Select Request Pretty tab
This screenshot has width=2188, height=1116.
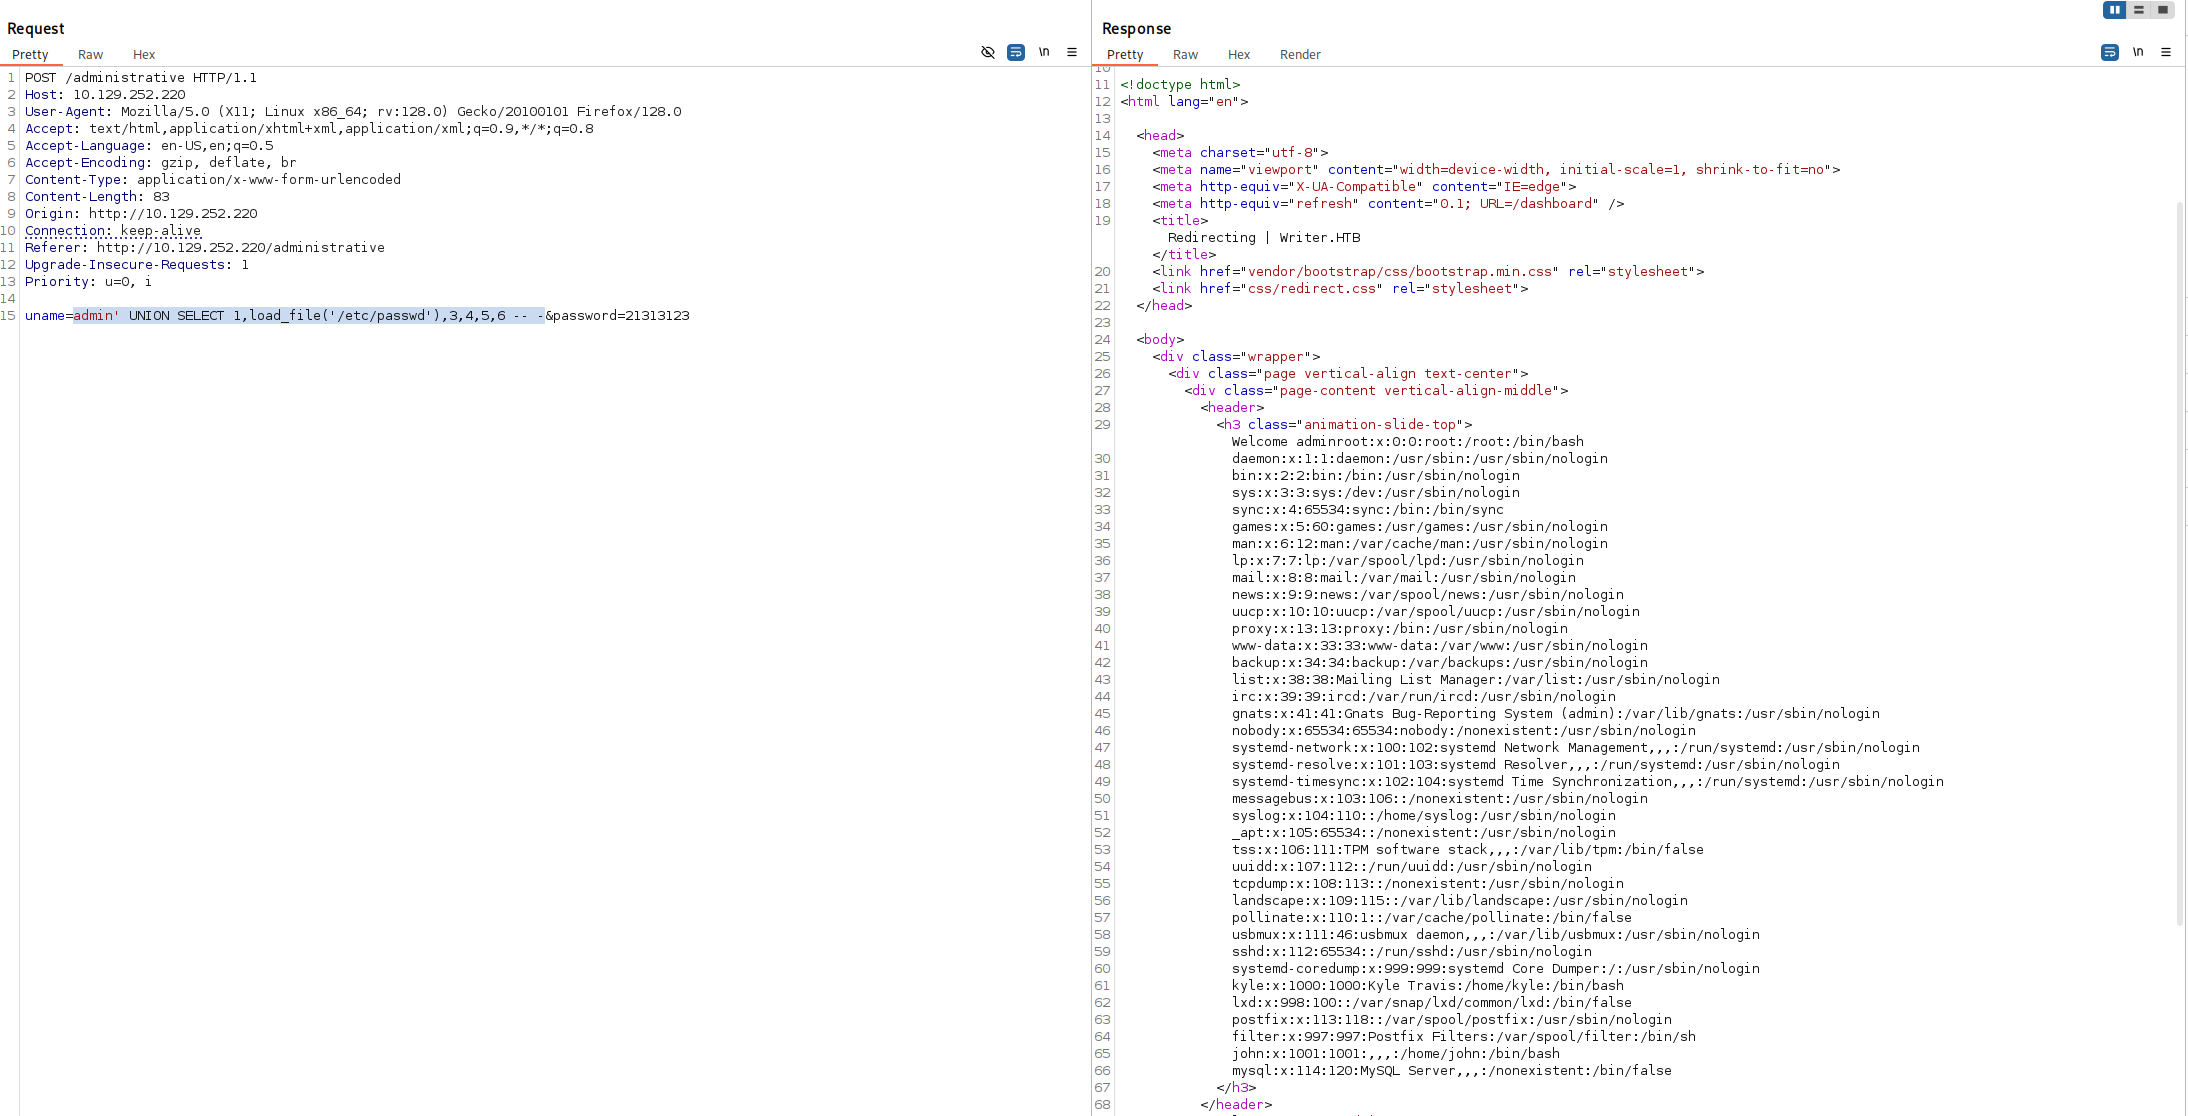[x=30, y=55]
